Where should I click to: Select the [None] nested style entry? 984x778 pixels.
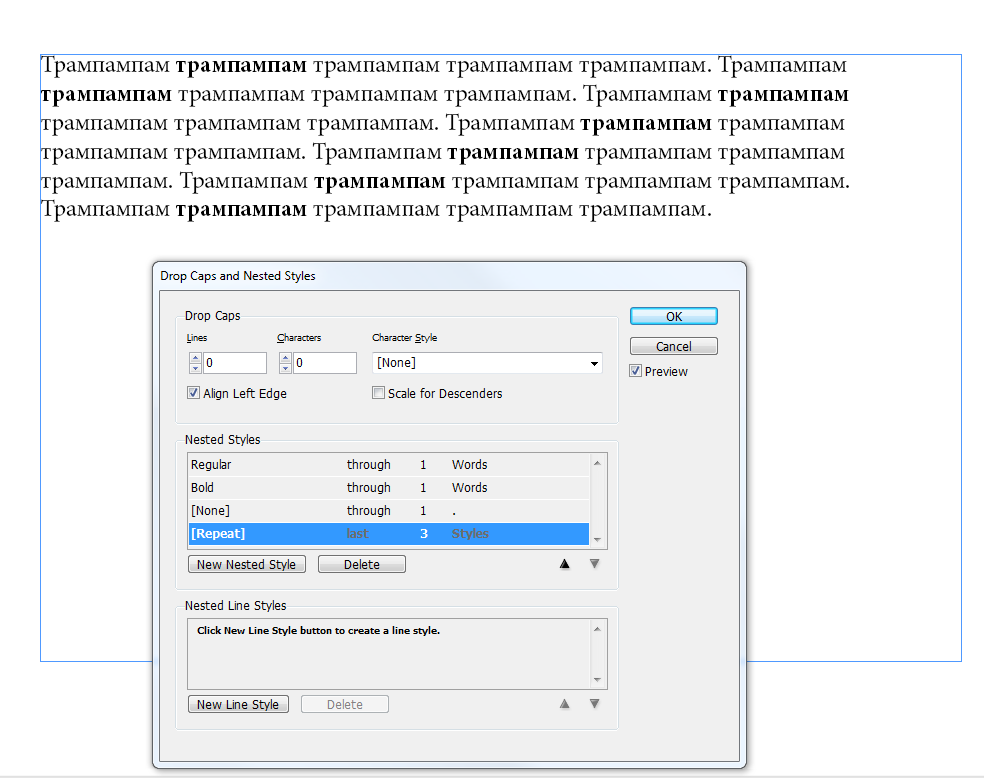388,511
